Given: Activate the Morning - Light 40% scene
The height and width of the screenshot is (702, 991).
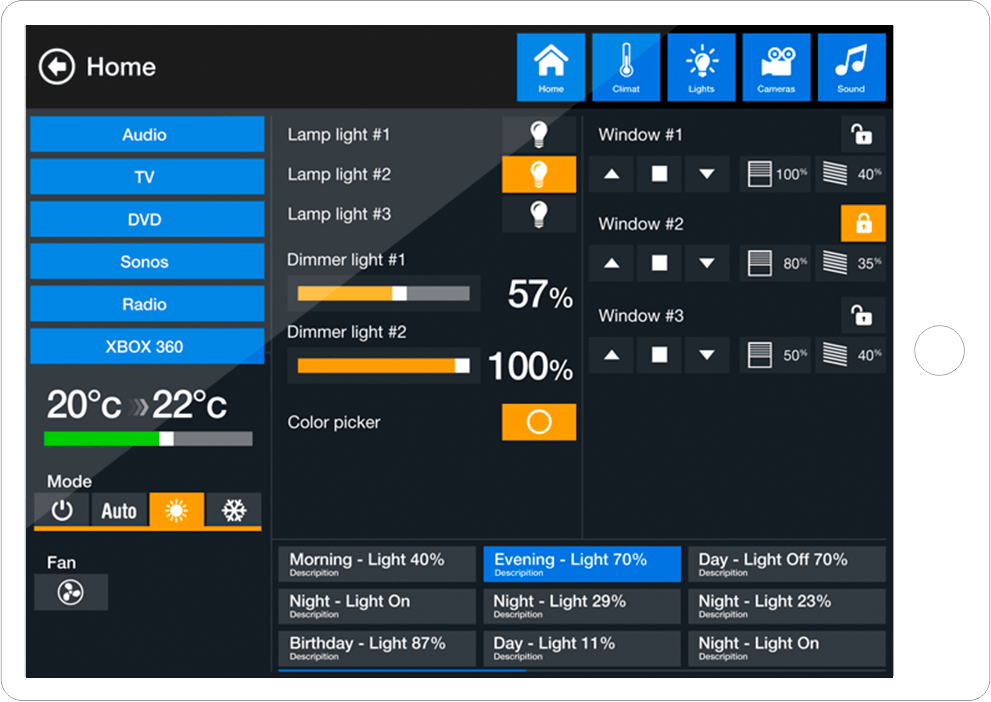Looking at the screenshot, I should (x=377, y=564).
